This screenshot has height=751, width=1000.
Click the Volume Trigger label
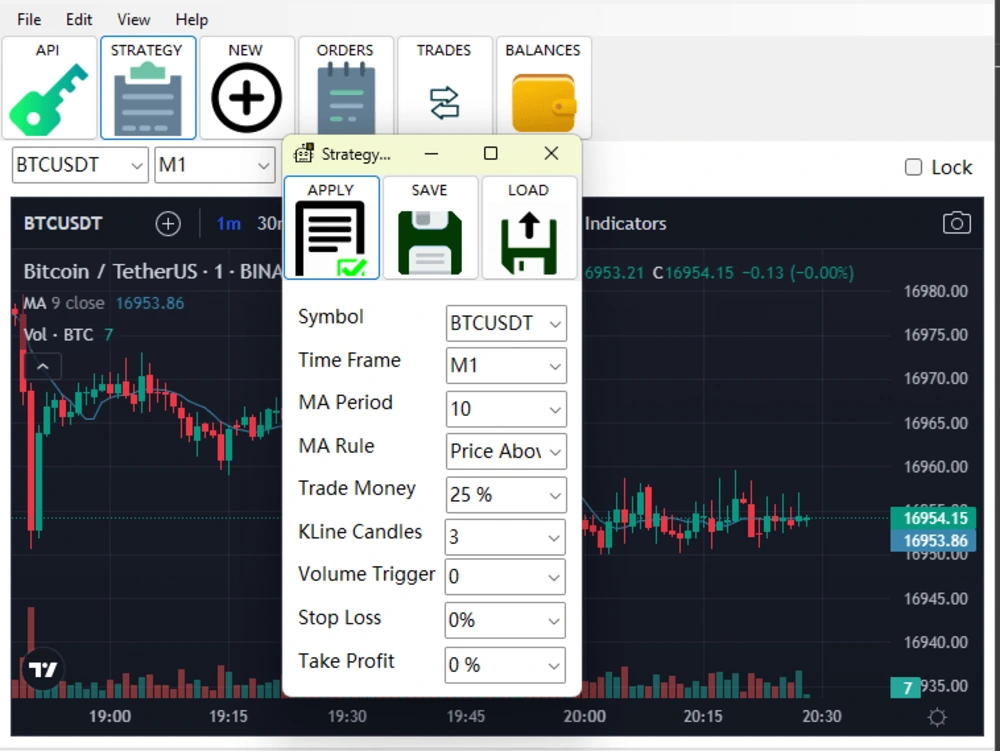click(367, 574)
